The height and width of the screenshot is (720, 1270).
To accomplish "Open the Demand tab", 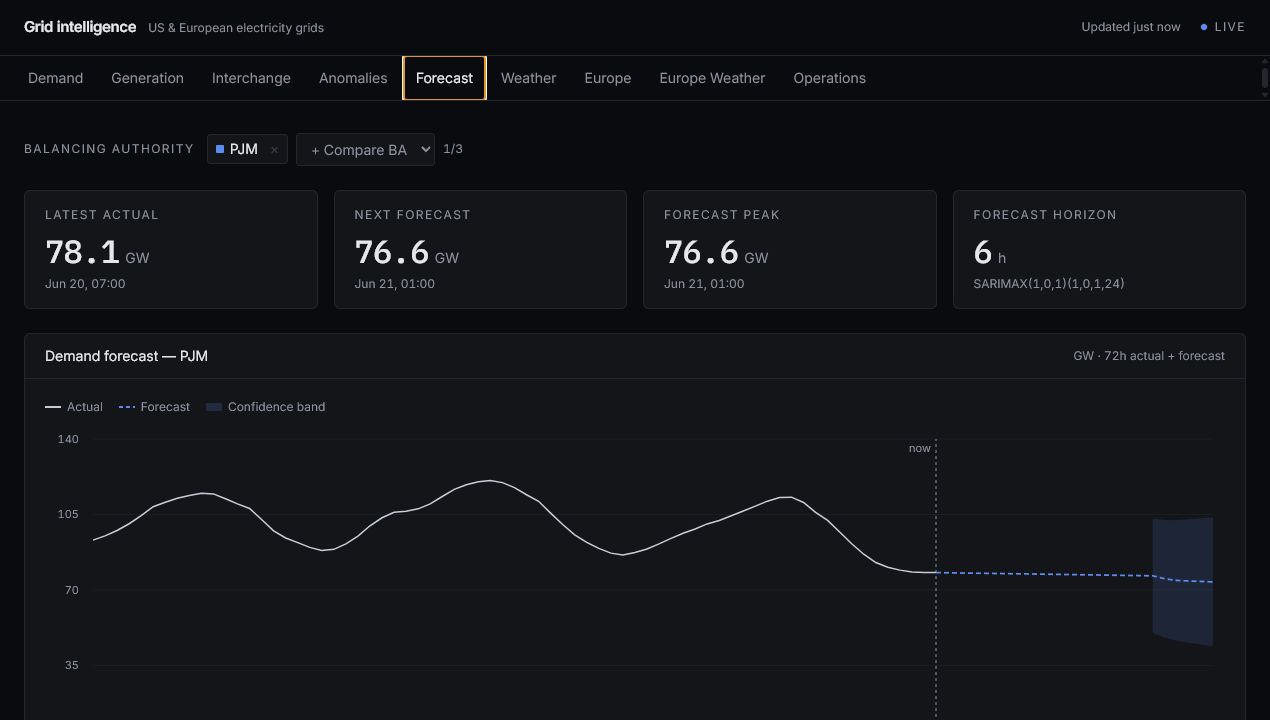I will pyautogui.click(x=55, y=78).
